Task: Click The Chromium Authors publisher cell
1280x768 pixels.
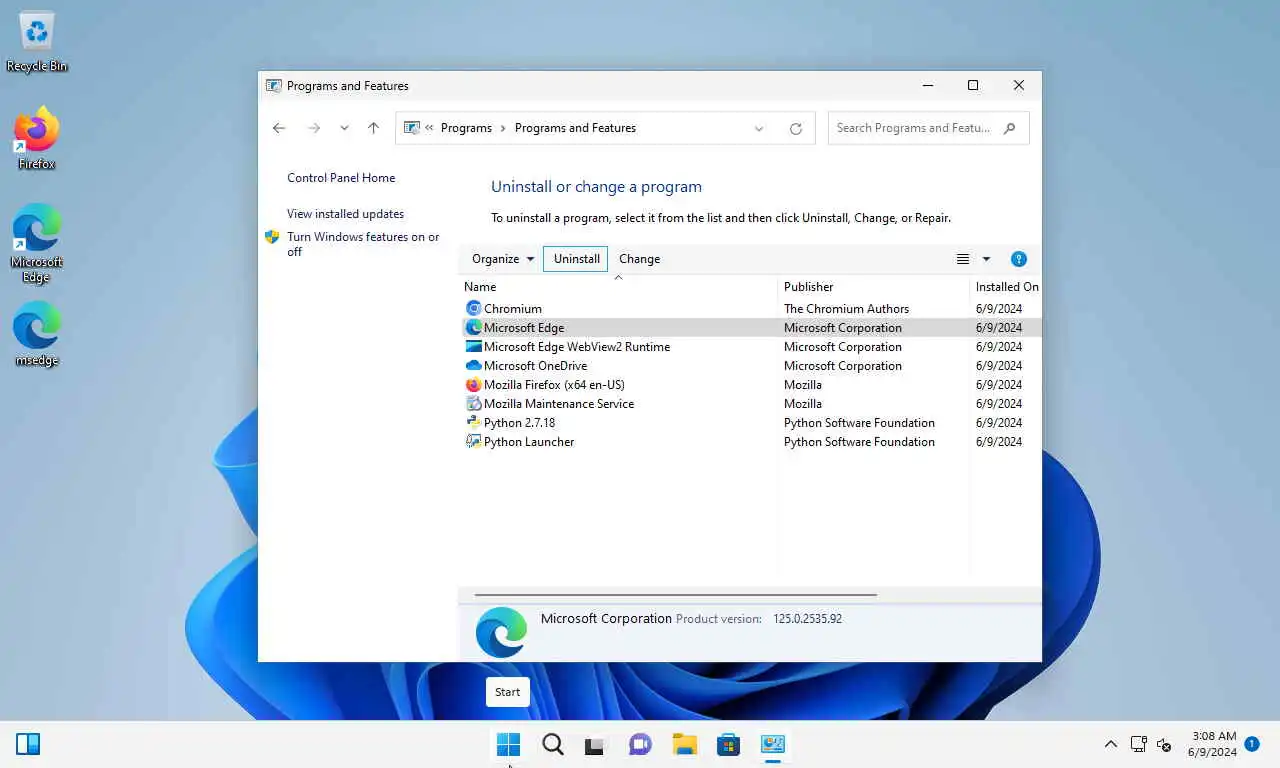Action: tap(846, 309)
